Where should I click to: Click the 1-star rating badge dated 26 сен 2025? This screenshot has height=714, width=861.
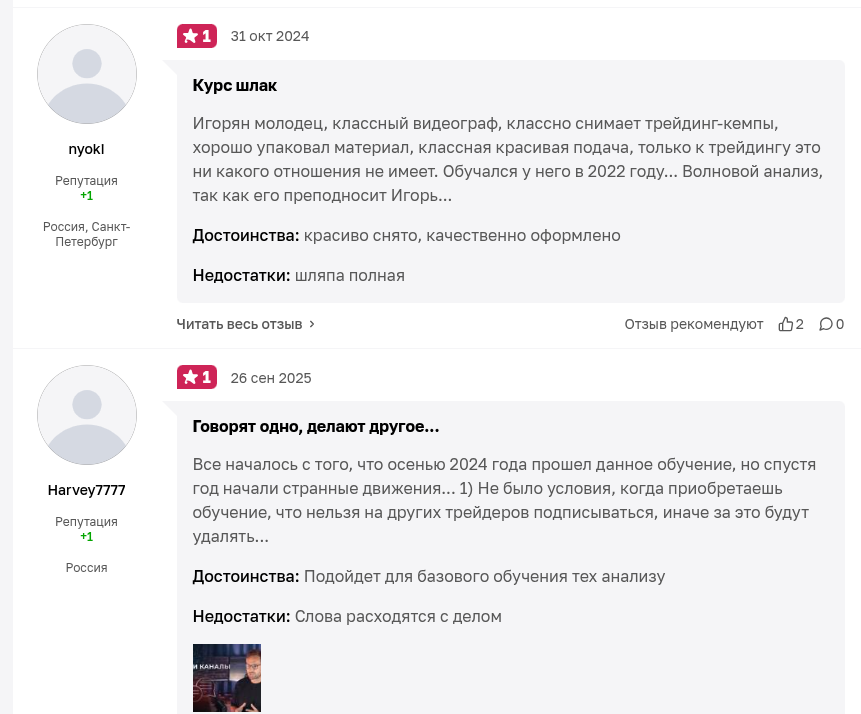(x=197, y=377)
